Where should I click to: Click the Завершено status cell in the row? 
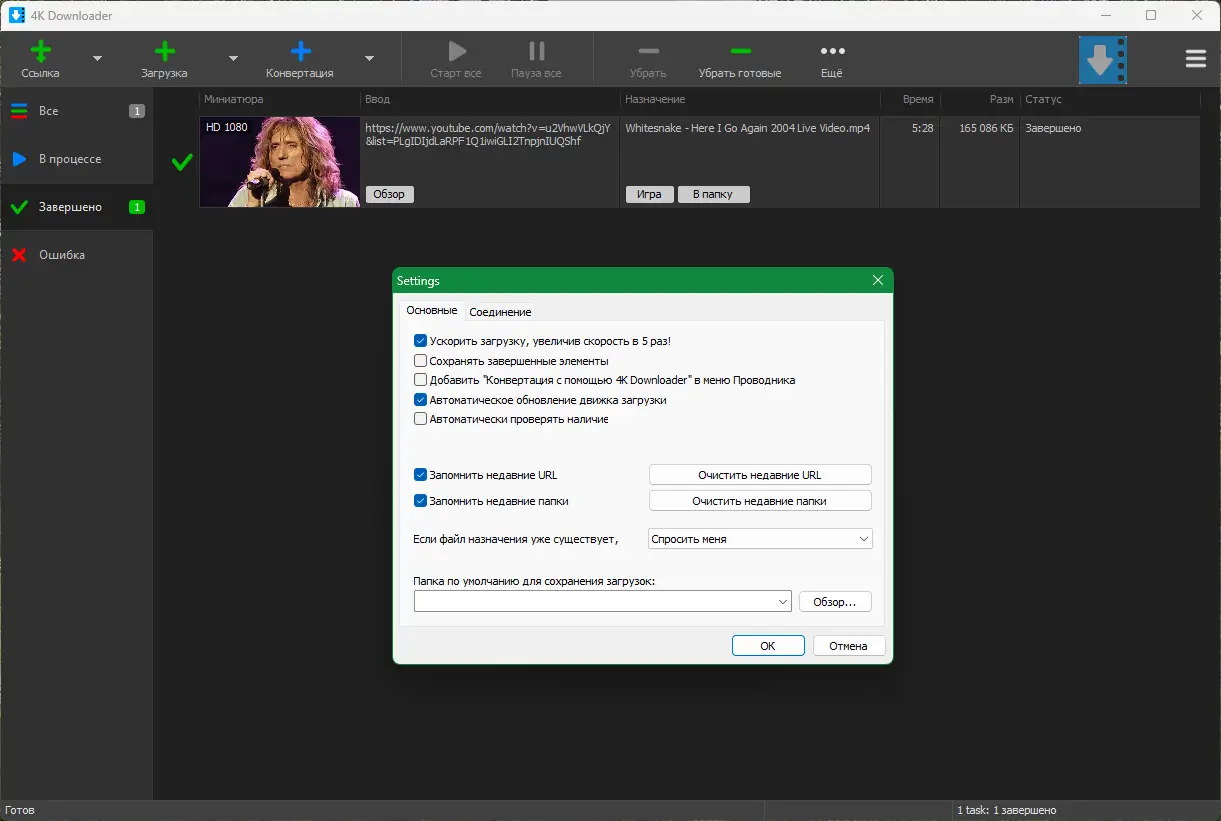1053,128
